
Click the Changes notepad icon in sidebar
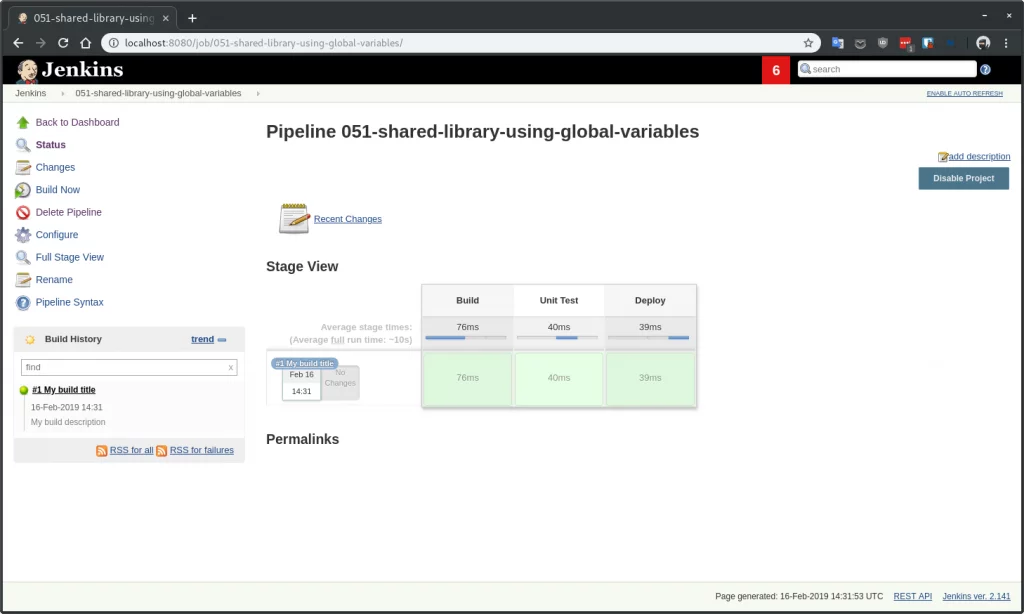(x=23, y=167)
